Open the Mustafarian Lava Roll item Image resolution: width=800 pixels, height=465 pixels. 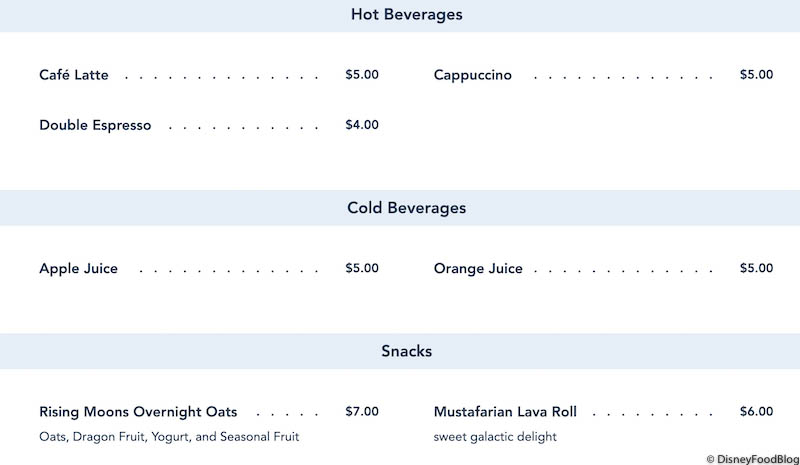point(505,412)
